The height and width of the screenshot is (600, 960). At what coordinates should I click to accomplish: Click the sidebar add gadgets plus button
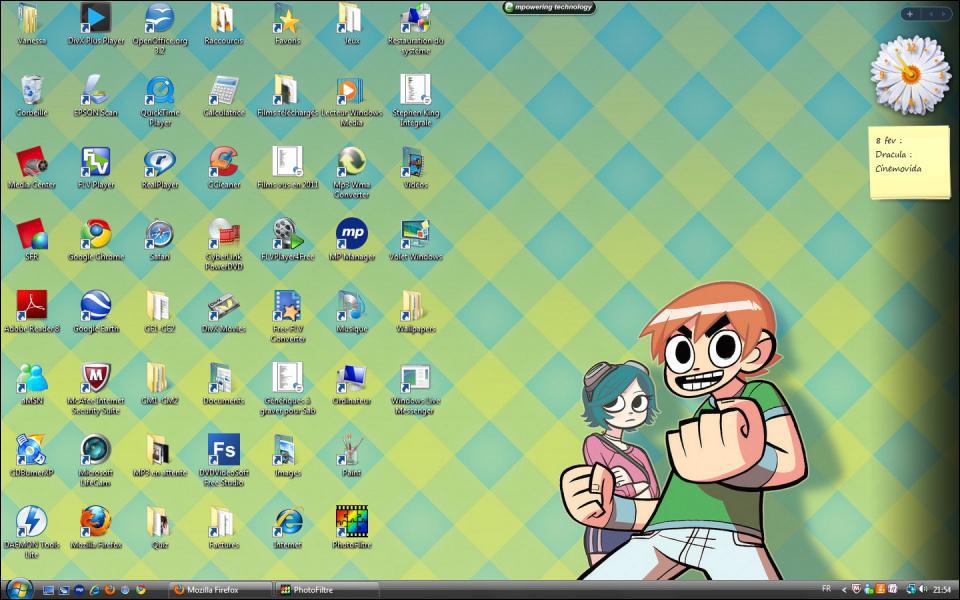click(x=909, y=13)
